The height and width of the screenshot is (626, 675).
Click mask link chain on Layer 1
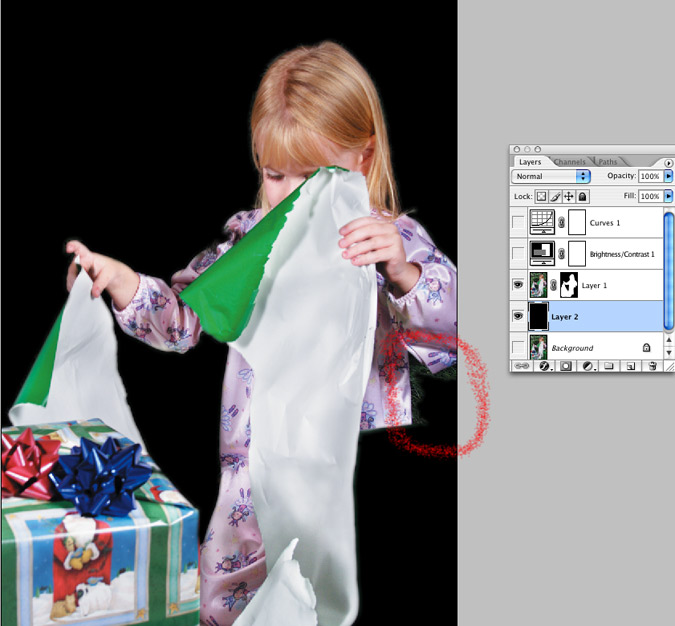pos(554,285)
